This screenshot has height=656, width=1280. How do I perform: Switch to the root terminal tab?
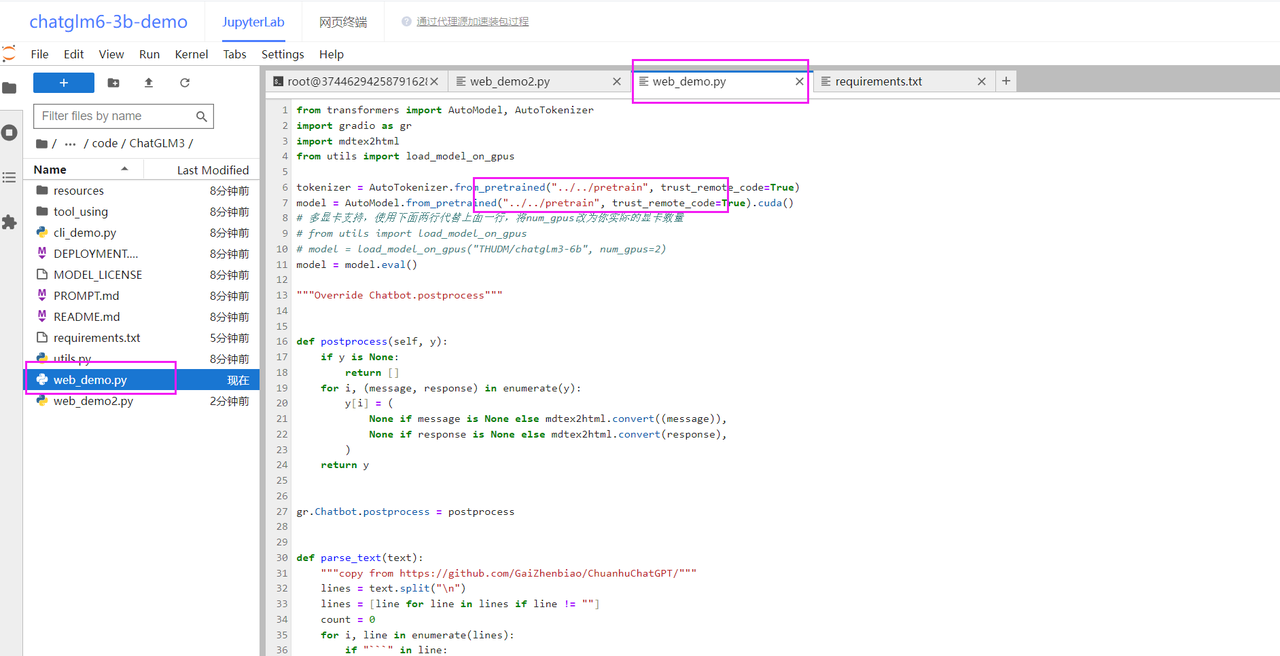point(357,82)
